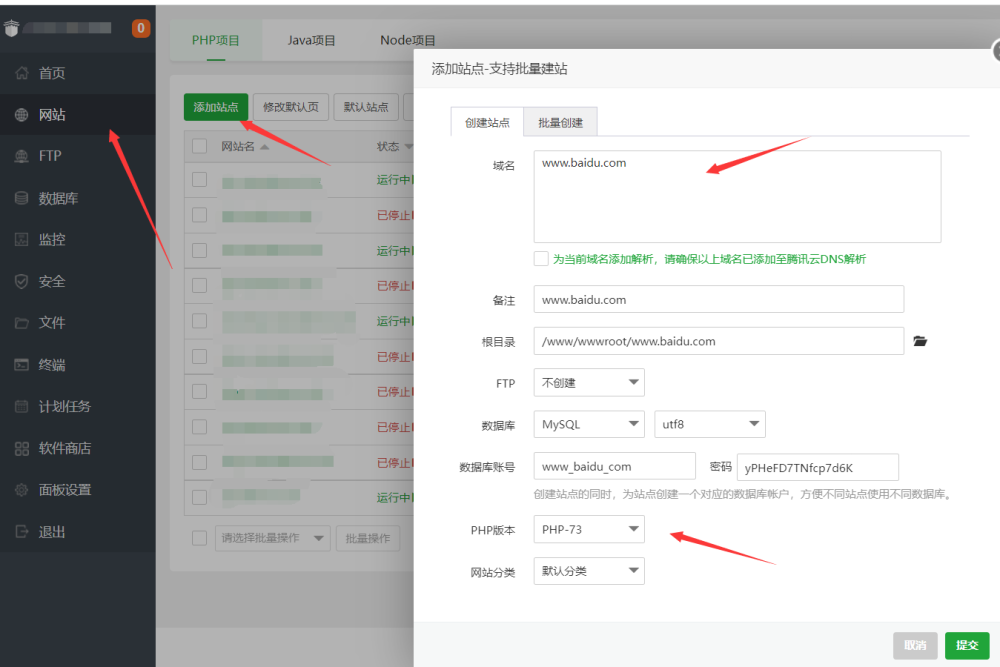The height and width of the screenshot is (667, 1000).
Task: Click the globe icon for 网站
Action: click(22, 115)
